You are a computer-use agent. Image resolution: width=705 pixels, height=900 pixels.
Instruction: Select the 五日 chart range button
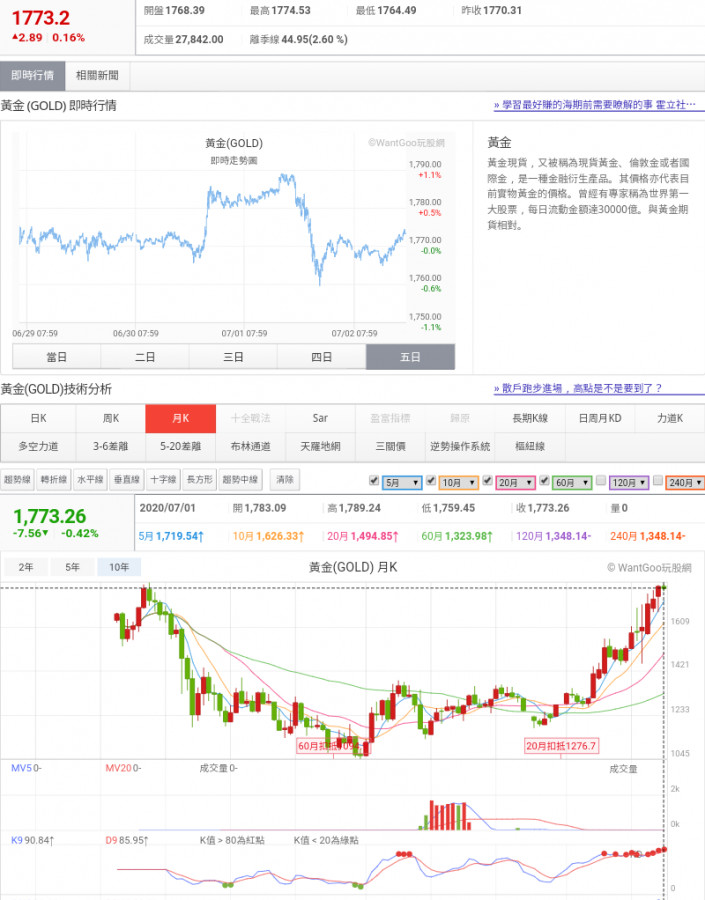tap(410, 357)
